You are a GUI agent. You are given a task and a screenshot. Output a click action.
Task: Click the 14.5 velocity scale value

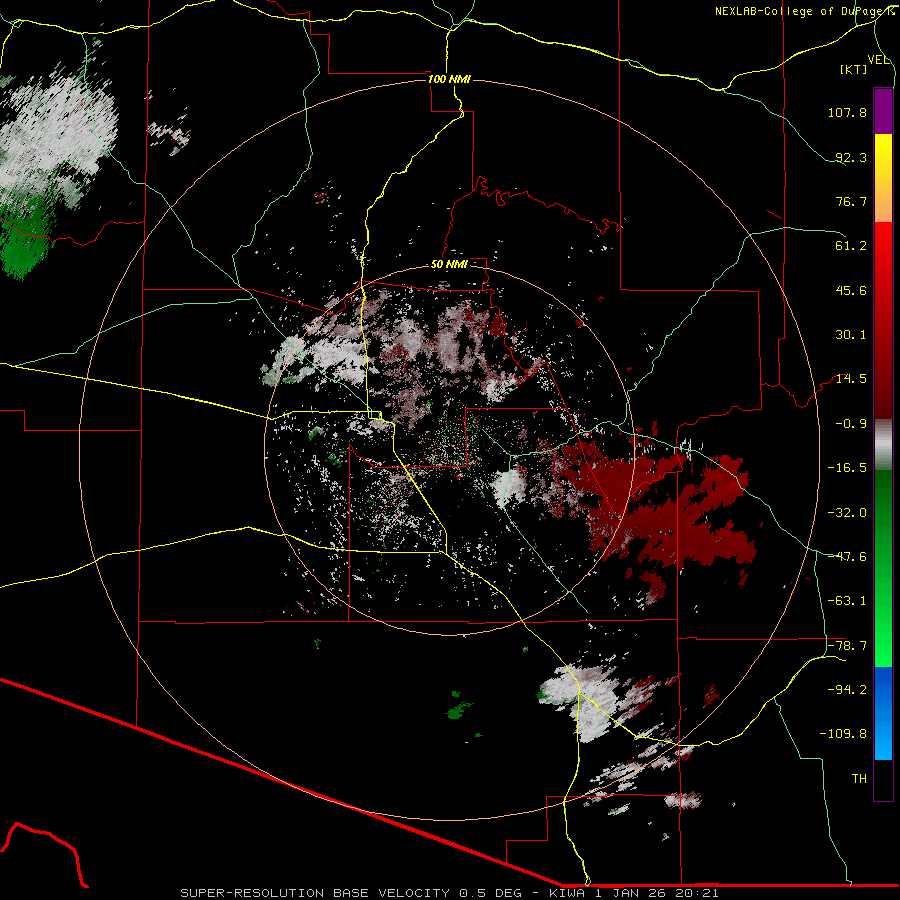pos(851,379)
